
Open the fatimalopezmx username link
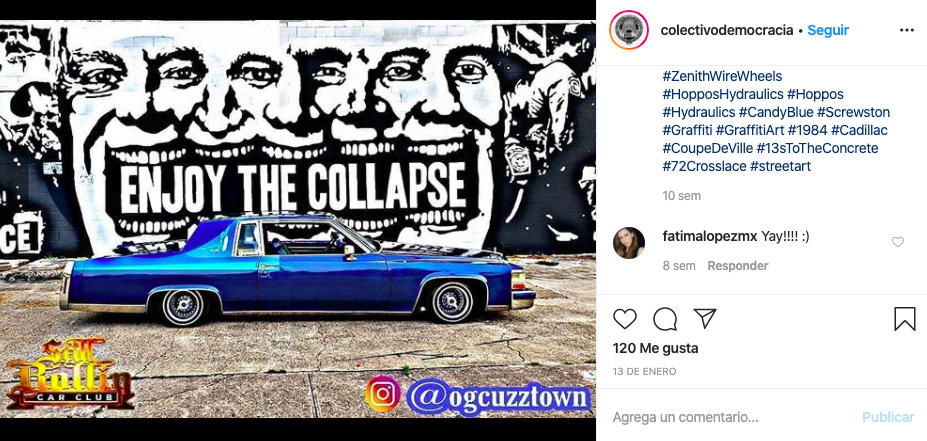(709, 236)
